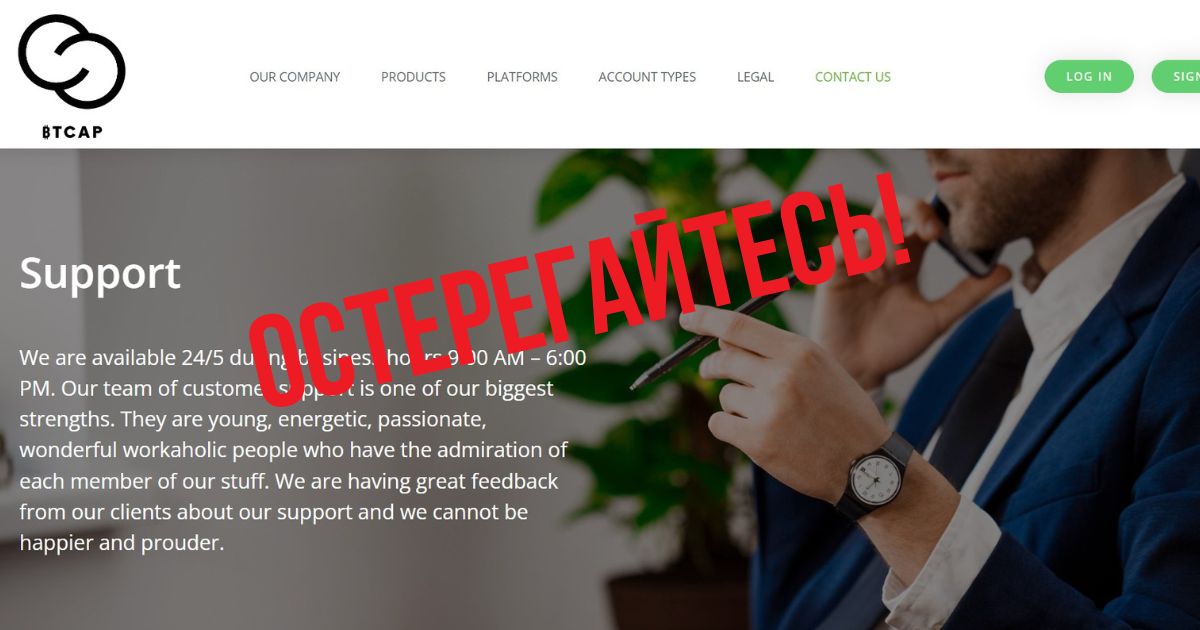Select PLATFORMS in the navigation bar
This screenshot has height=630, width=1200.
522,77
